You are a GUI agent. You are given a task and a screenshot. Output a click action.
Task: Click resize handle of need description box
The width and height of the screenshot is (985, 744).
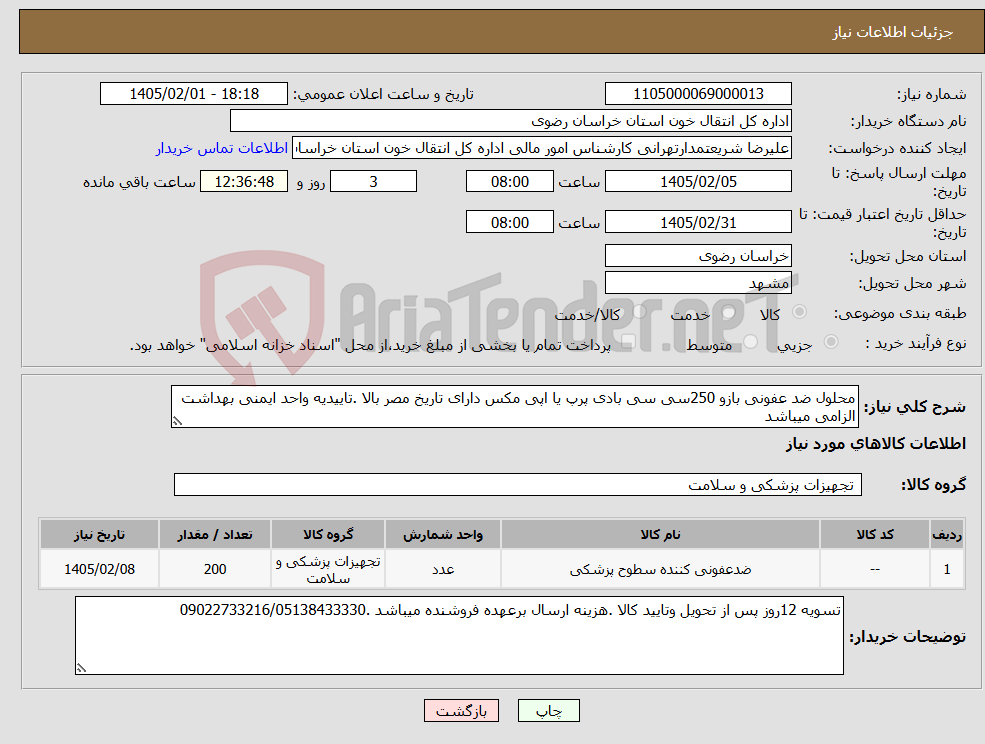coord(177,422)
